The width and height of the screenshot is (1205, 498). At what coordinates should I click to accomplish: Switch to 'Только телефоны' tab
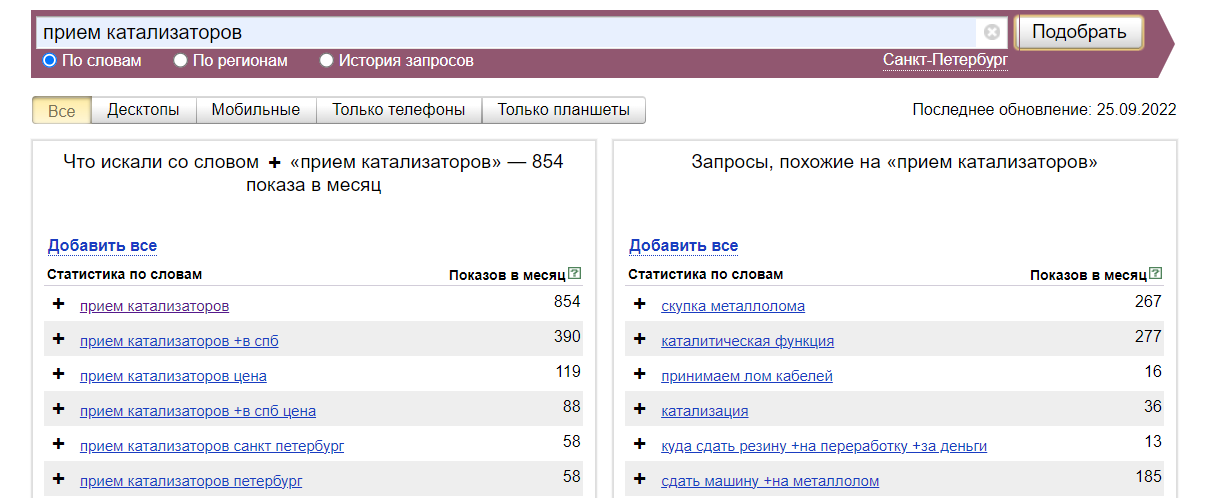(x=399, y=110)
